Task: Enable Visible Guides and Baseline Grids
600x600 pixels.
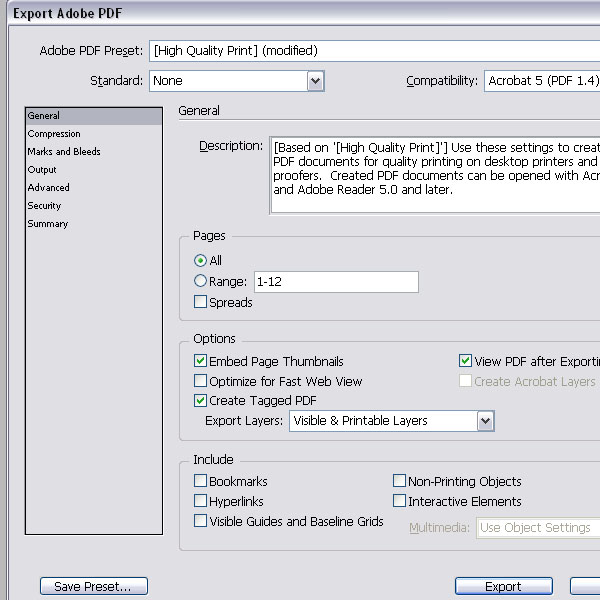Action: pyautogui.click(x=200, y=521)
